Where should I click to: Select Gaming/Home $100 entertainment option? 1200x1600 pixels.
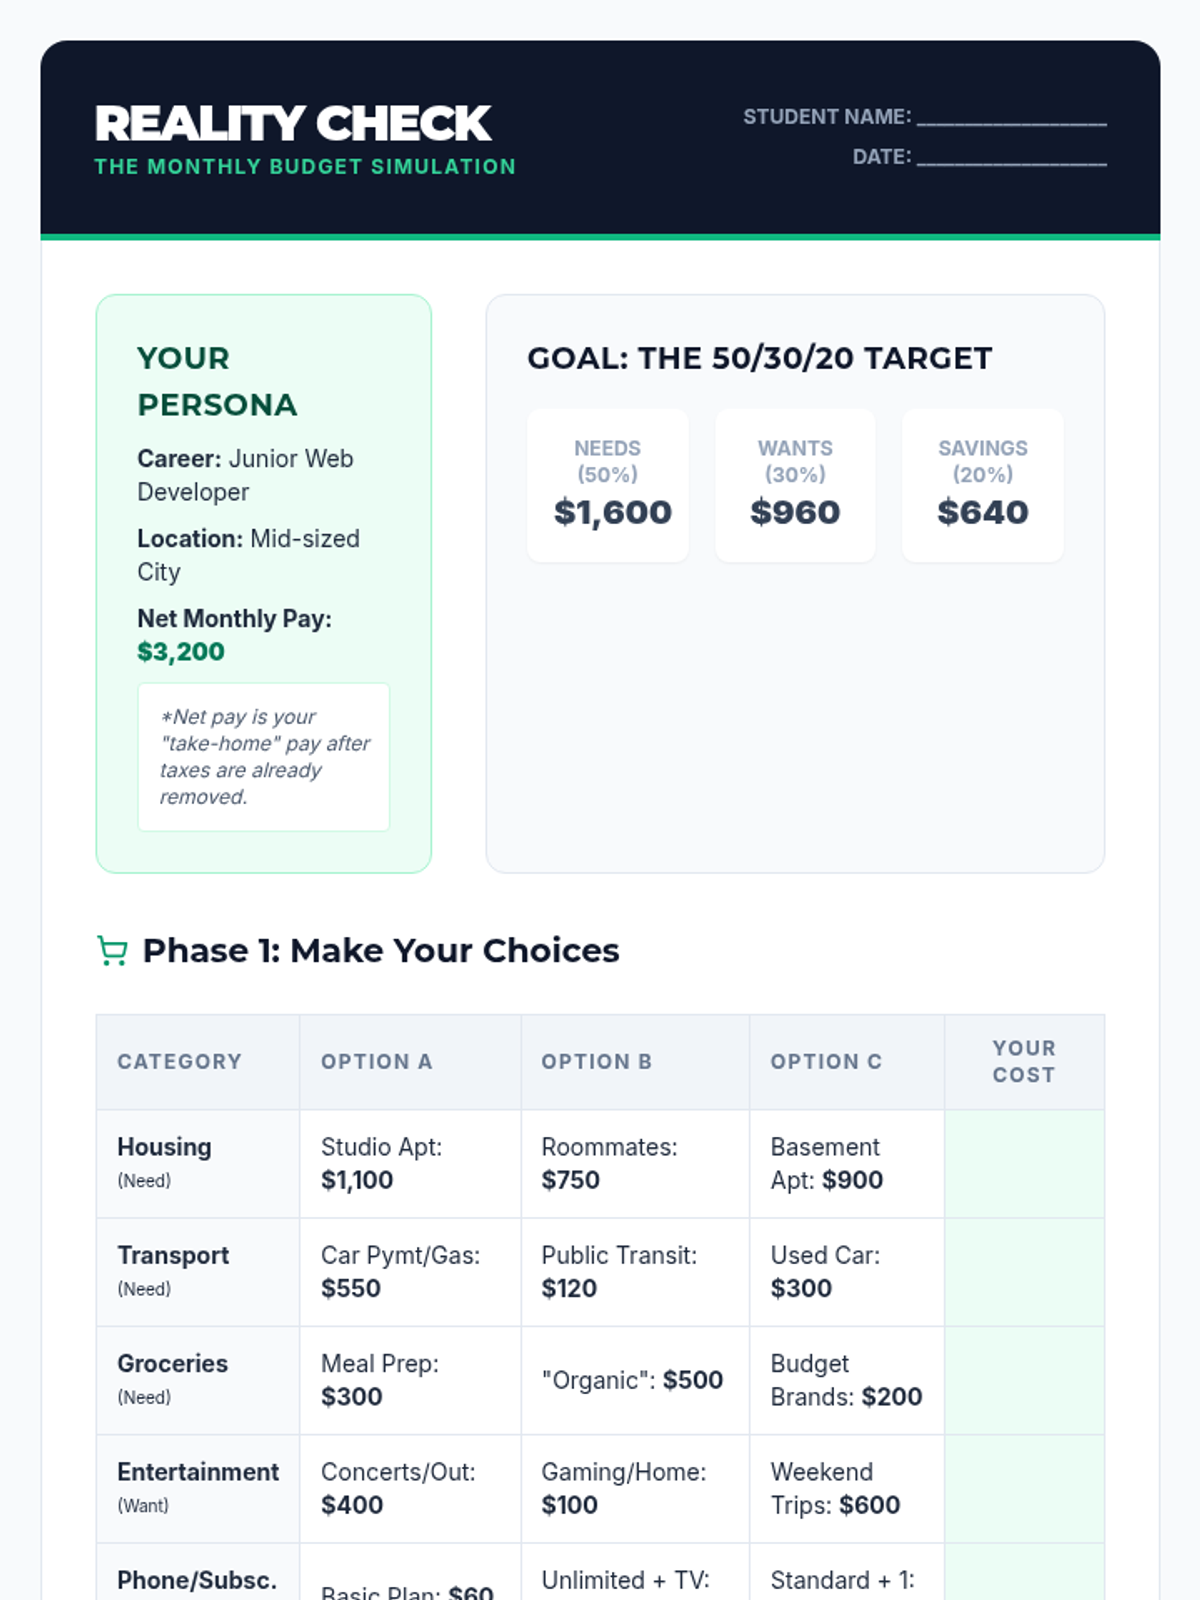pyautogui.click(x=634, y=1488)
